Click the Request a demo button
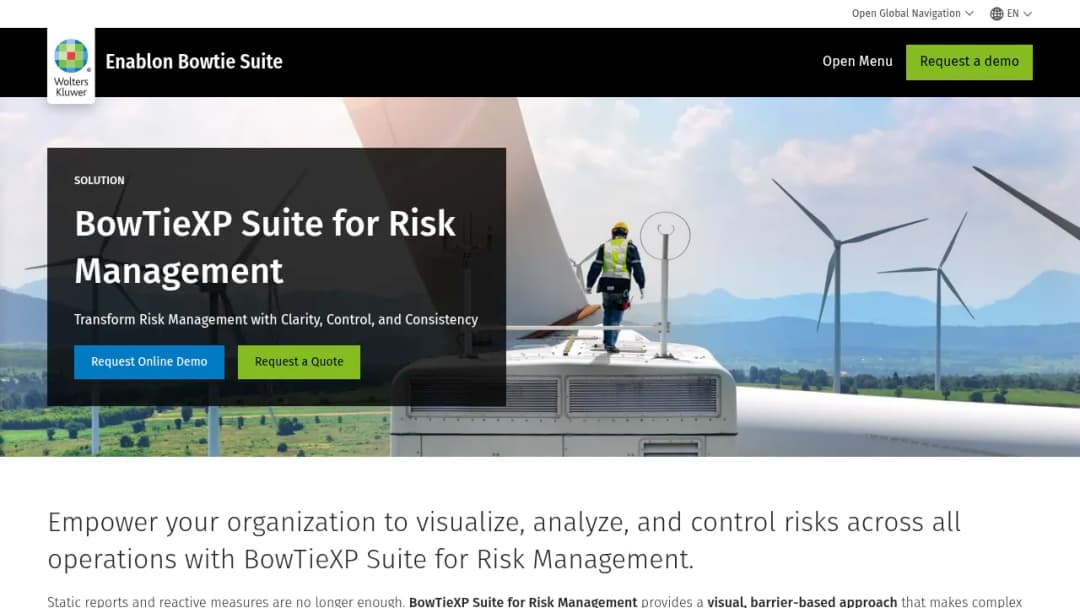This screenshot has width=1080, height=608. tap(969, 62)
